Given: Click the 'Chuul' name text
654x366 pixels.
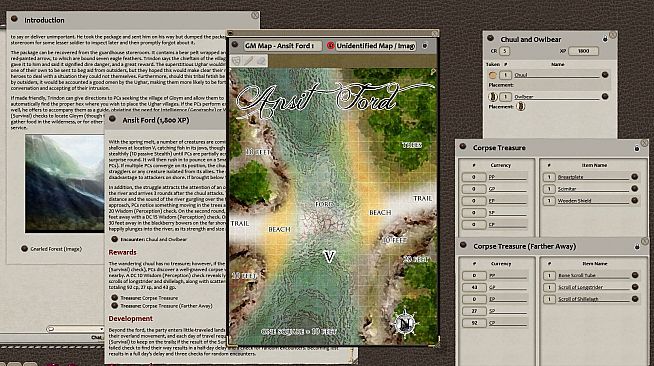Looking at the screenshot, I should 521,75.
